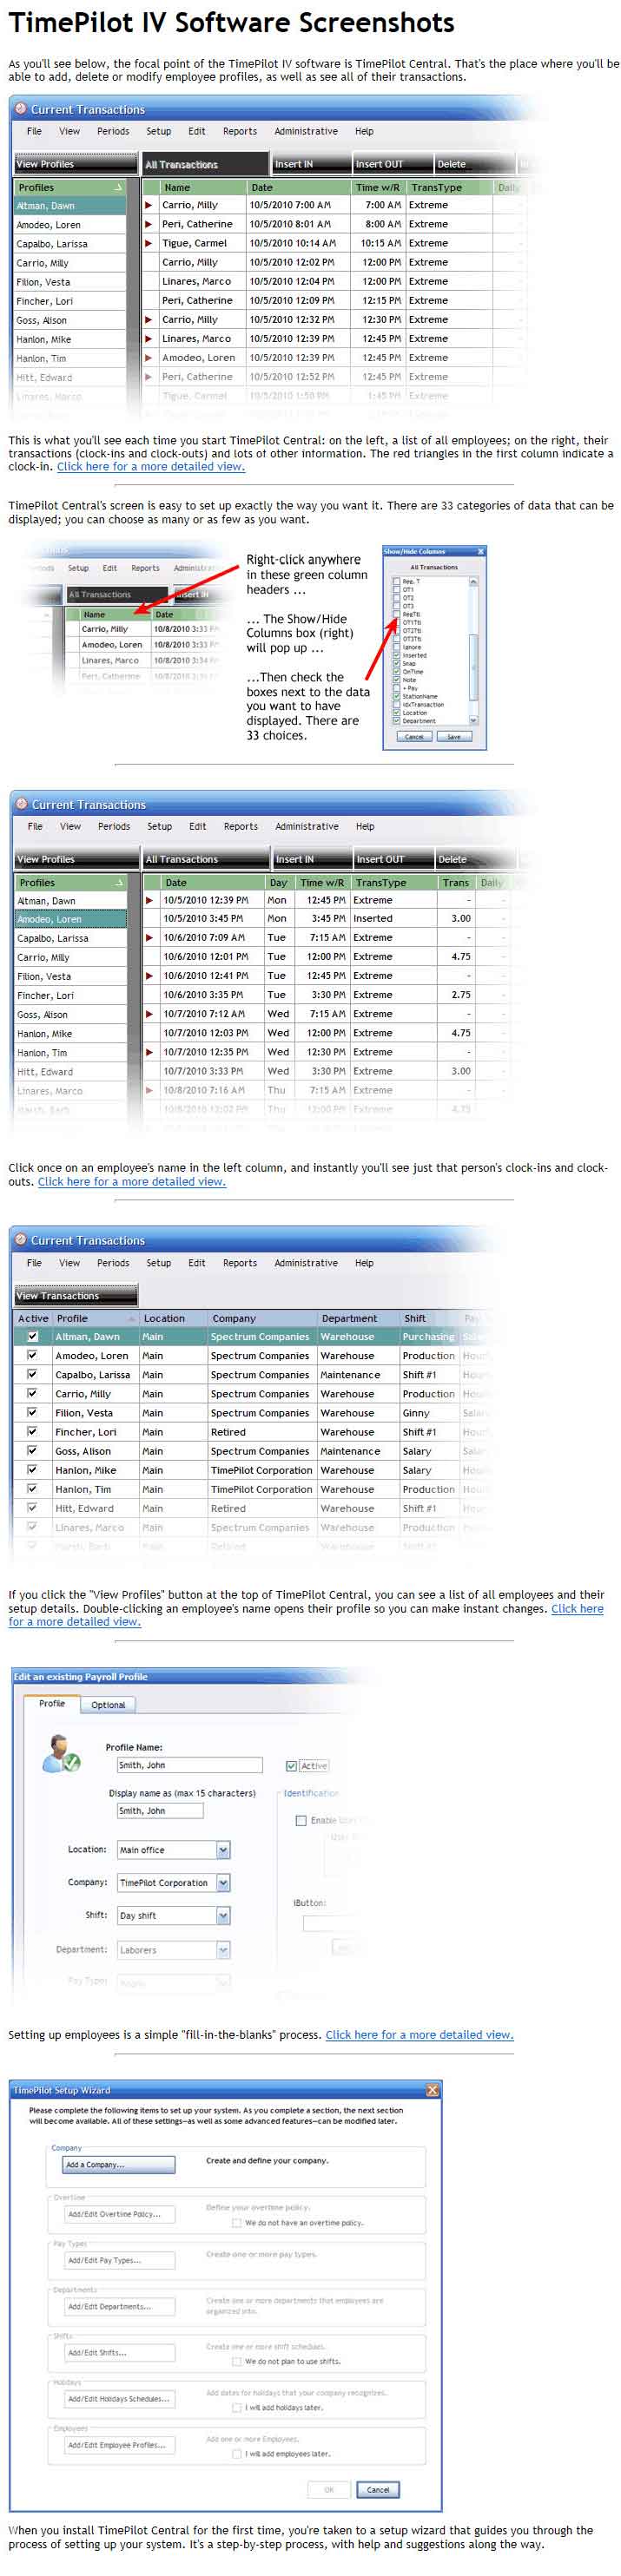Toggle the Active checkbox in Payroll Profile

291,1766
